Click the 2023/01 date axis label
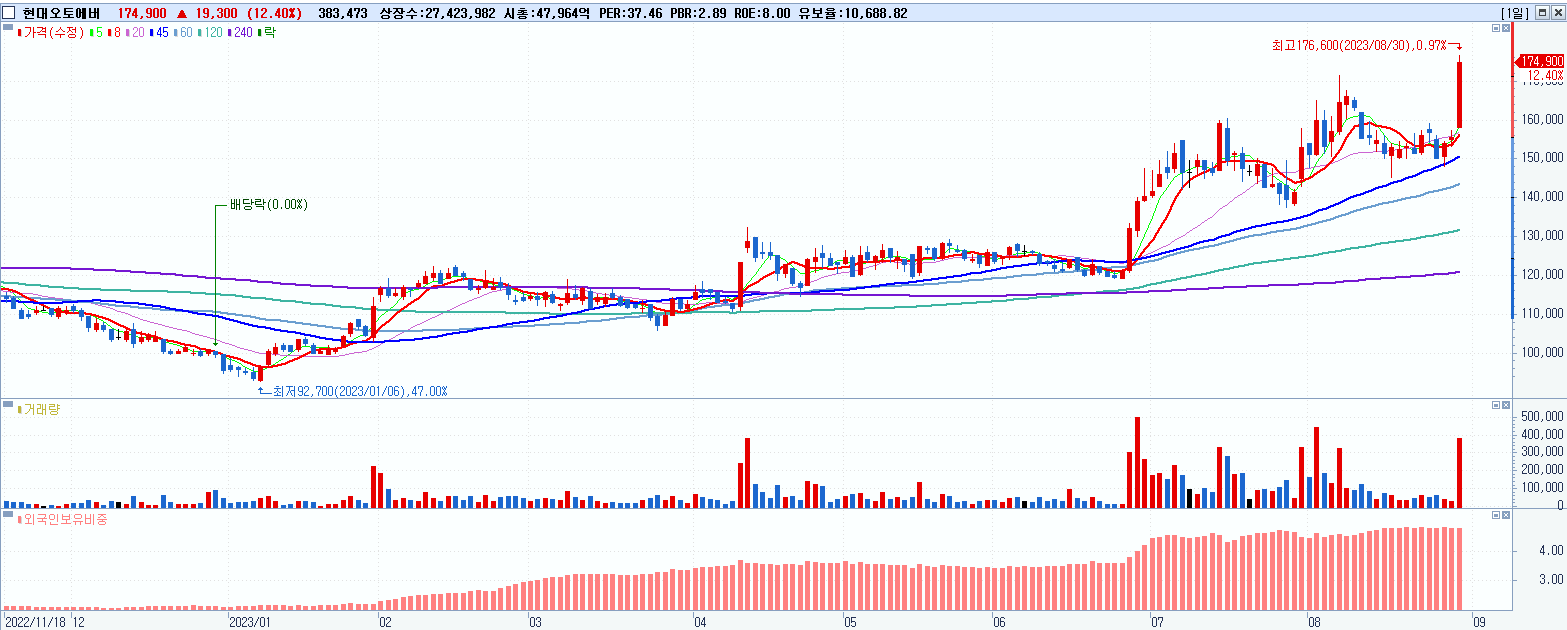Viewport: 1567px width, 630px height. (x=250, y=622)
